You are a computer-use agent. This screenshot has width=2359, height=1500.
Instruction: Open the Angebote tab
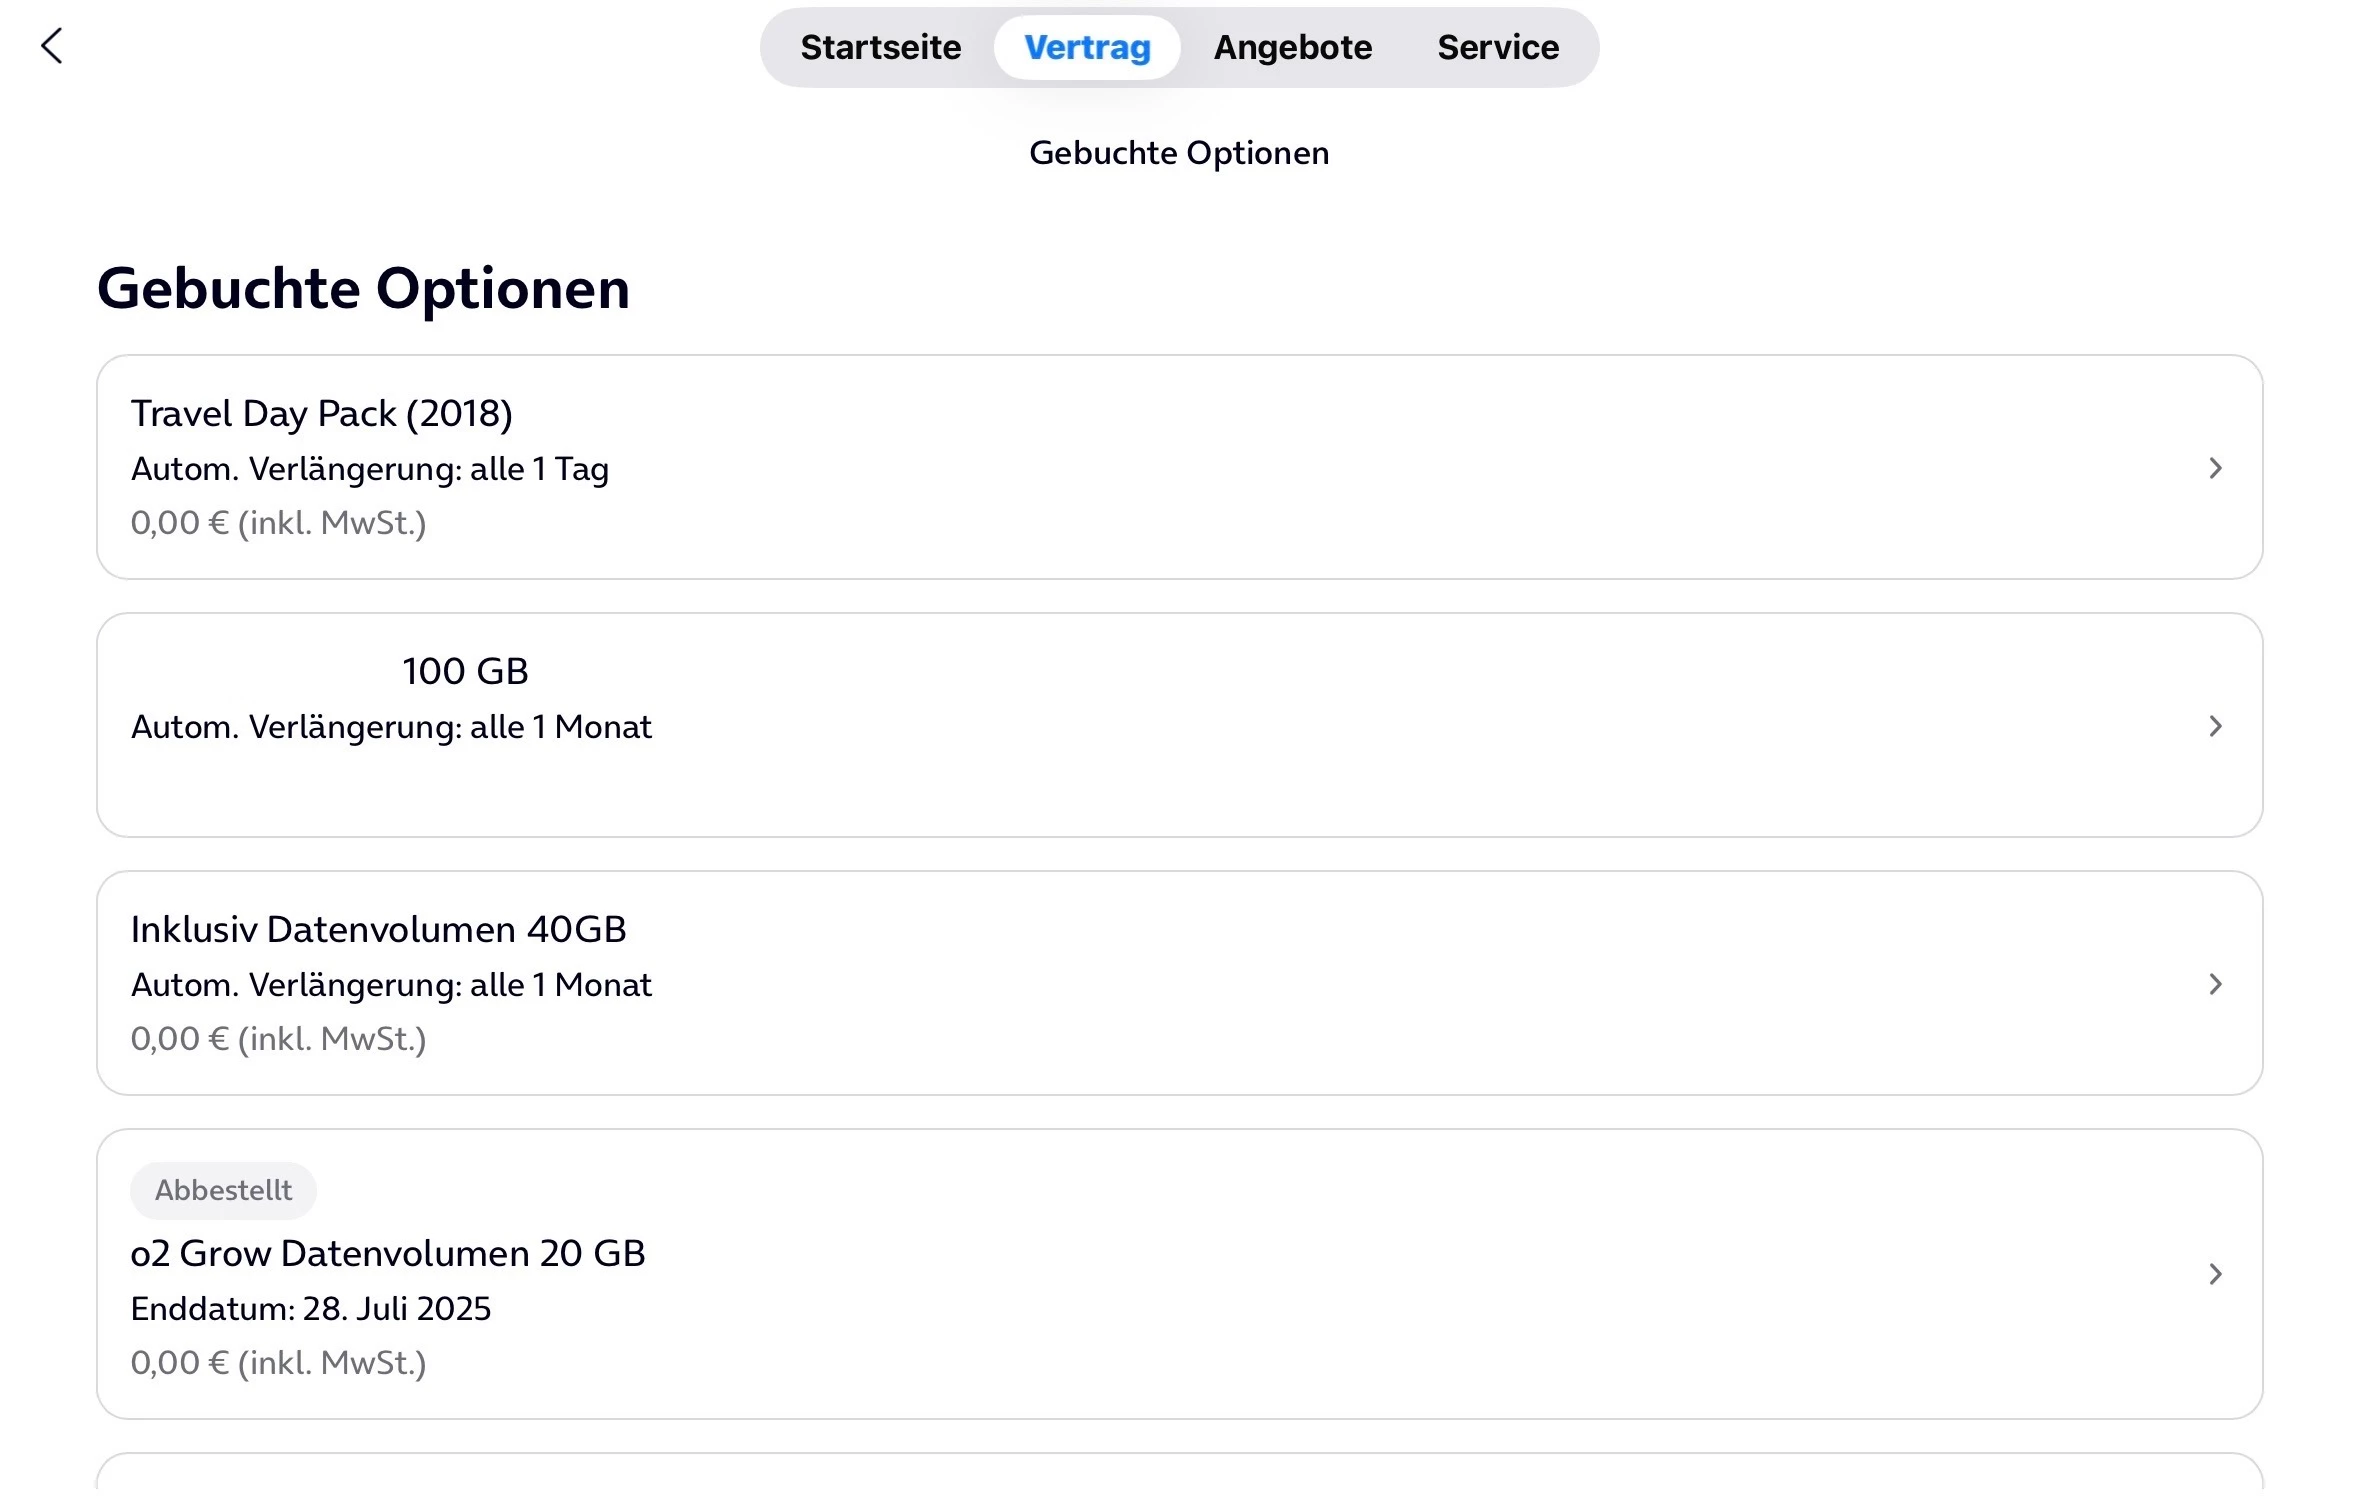point(1292,47)
